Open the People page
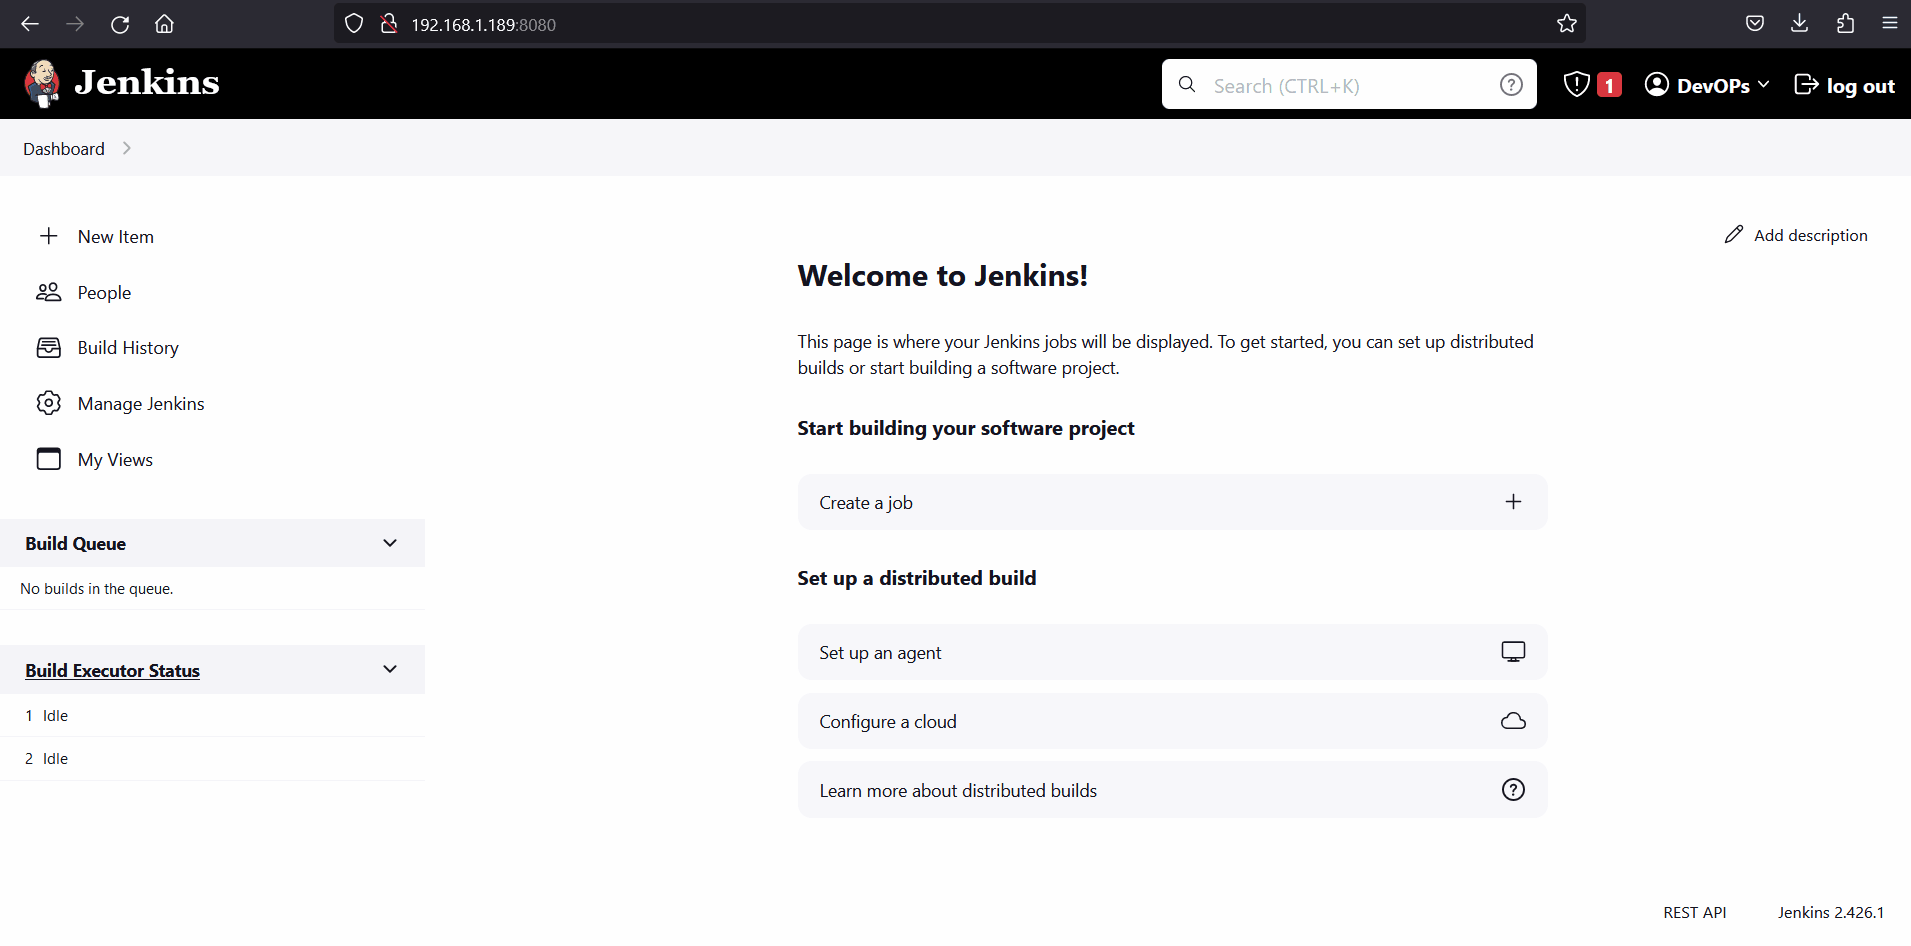Image resolution: width=1911 pixels, height=946 pixels. 104,293
